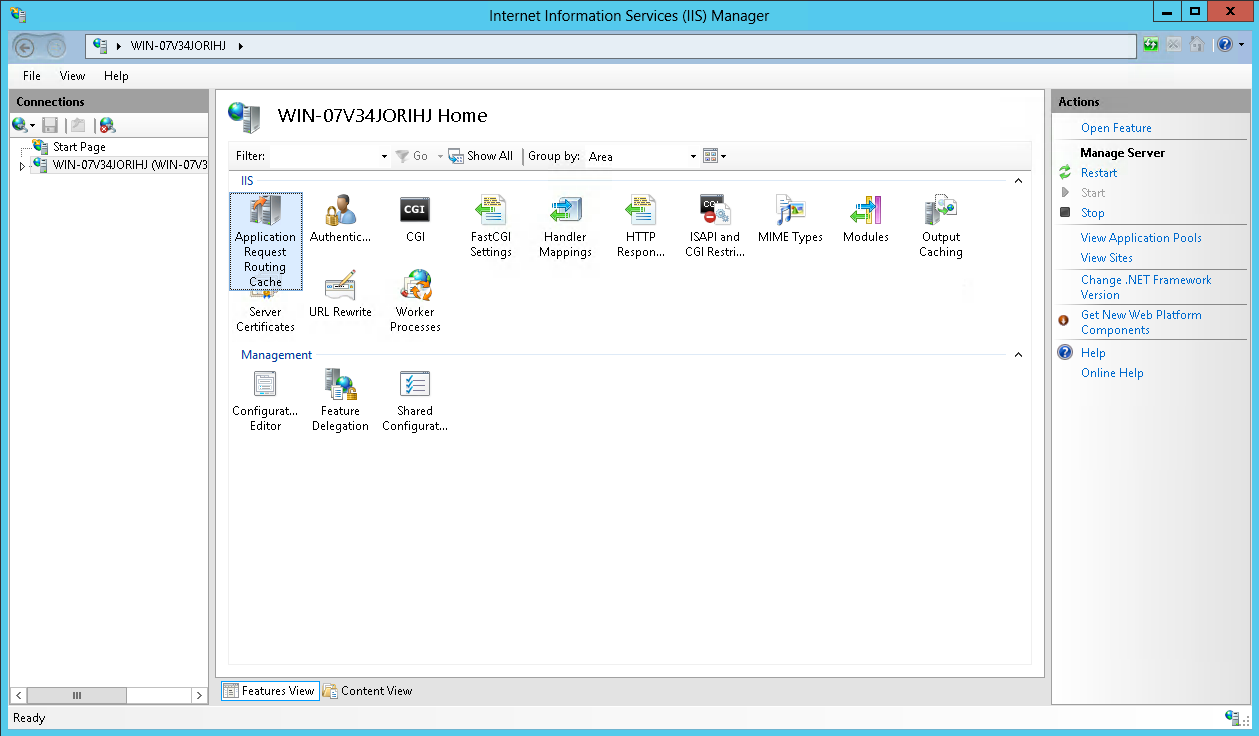The image size is (1259, 736).
Task: Click the Connections pane horizontal scrollbar
Action: pyautogui.click(x=107, y=695)
